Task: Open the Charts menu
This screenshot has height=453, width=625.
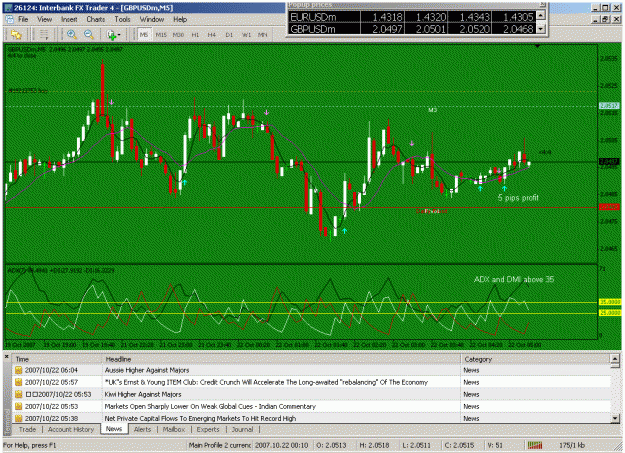Action: pyautogui.click(x=96, y=19)
